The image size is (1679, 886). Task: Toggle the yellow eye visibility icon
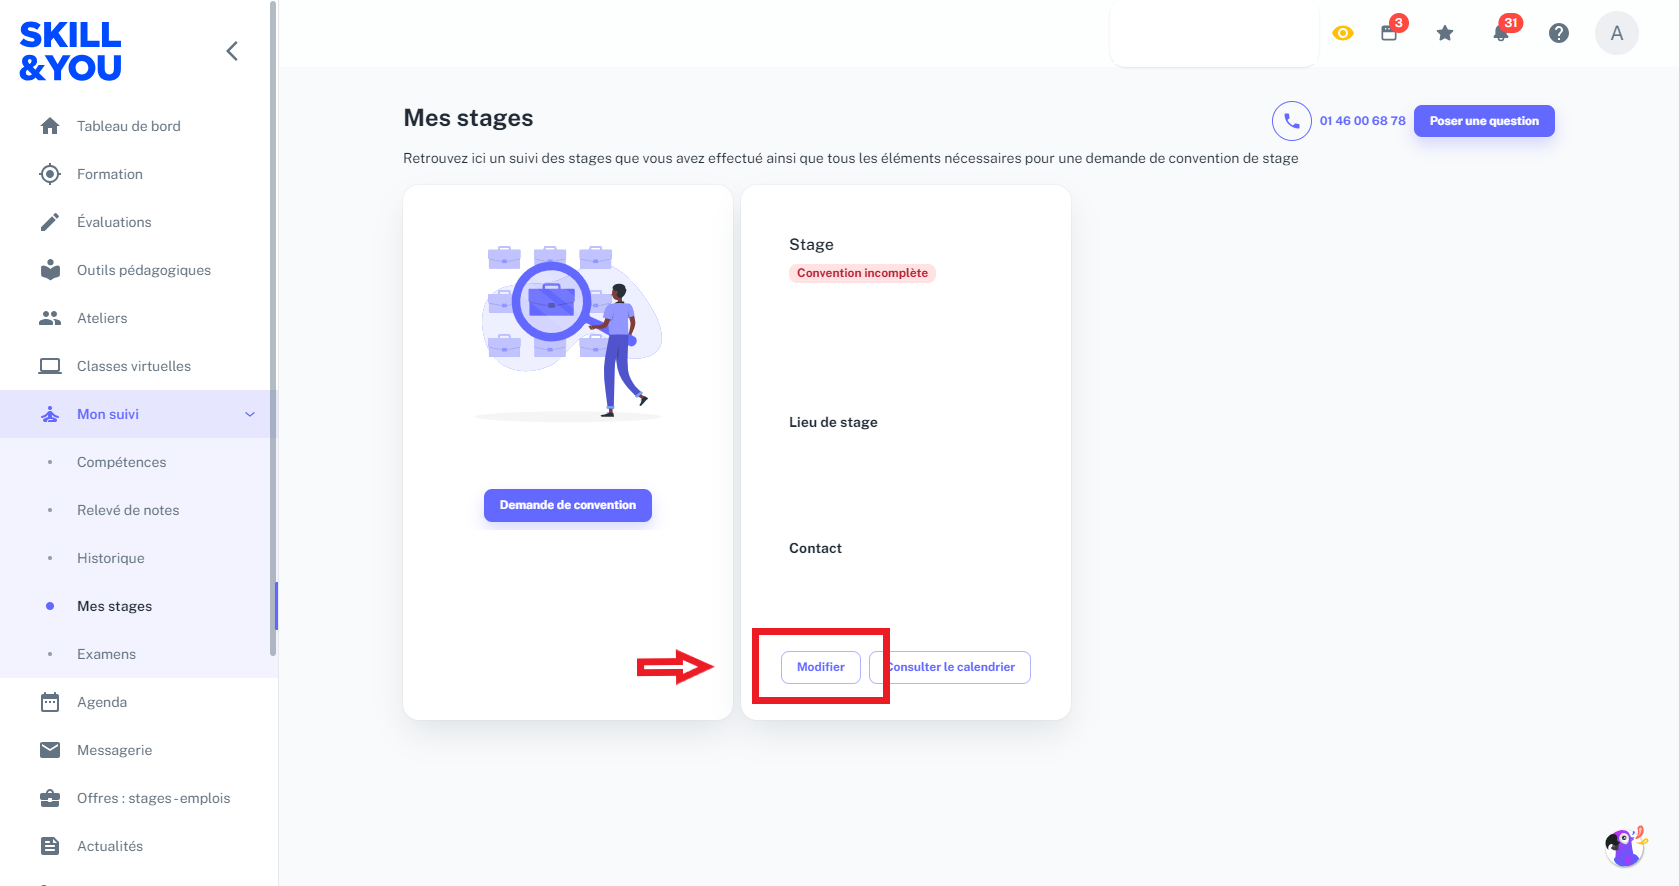pos(1343,33)
